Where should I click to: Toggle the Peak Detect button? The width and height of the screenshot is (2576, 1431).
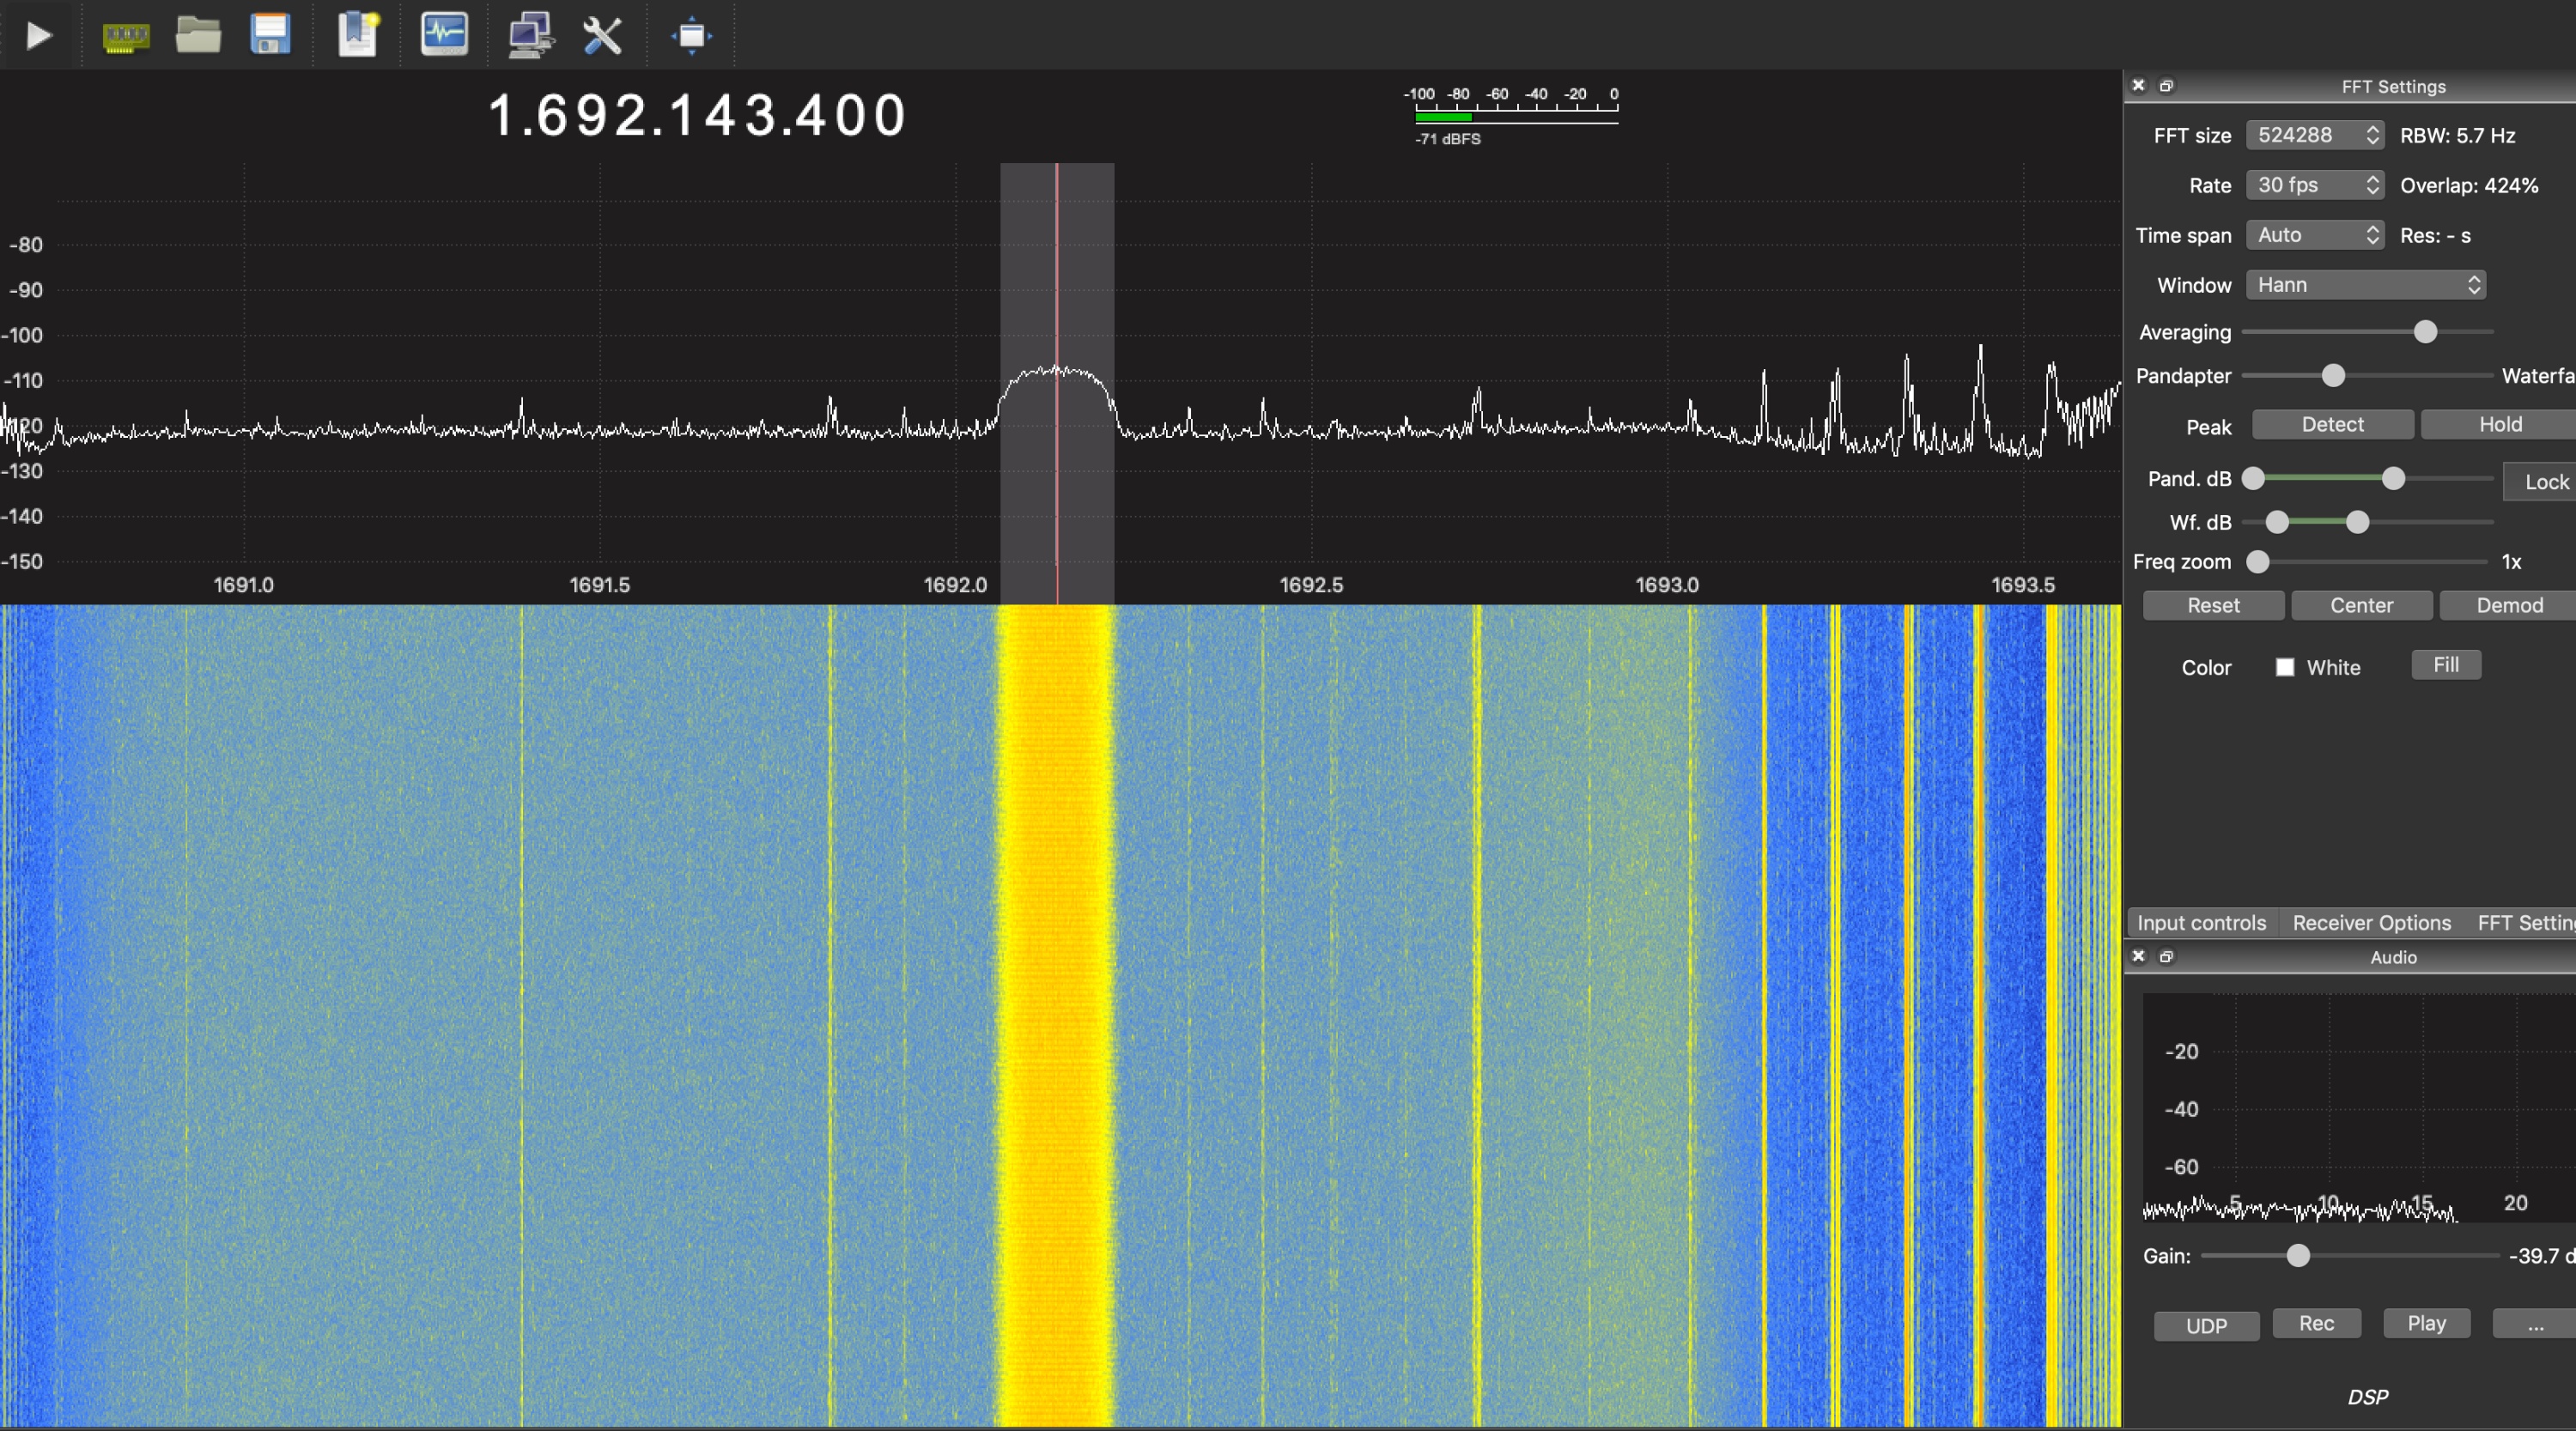click(x=2332, y=425)
